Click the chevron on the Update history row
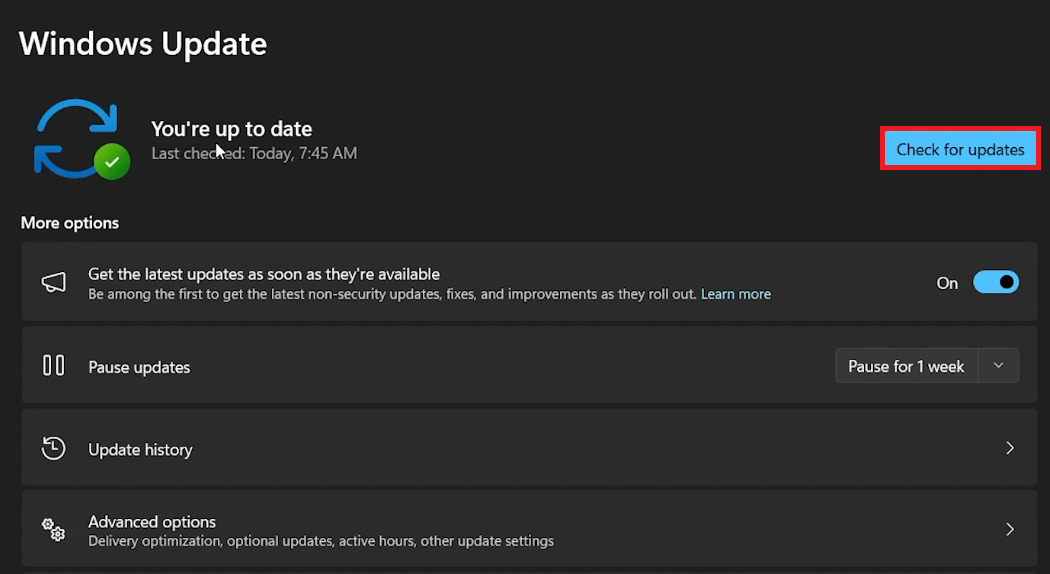 point(1009,449)
